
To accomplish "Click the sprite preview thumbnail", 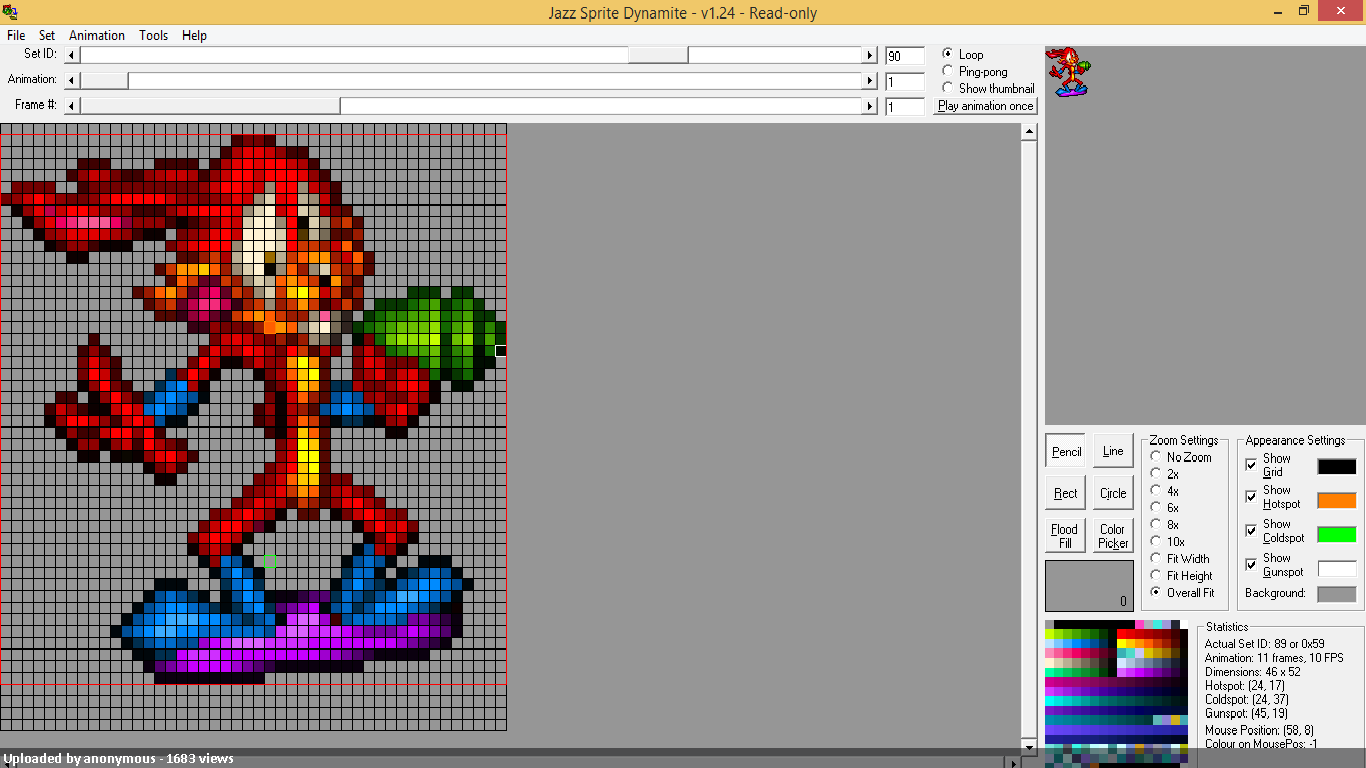I will click(x=1068, y=71).
